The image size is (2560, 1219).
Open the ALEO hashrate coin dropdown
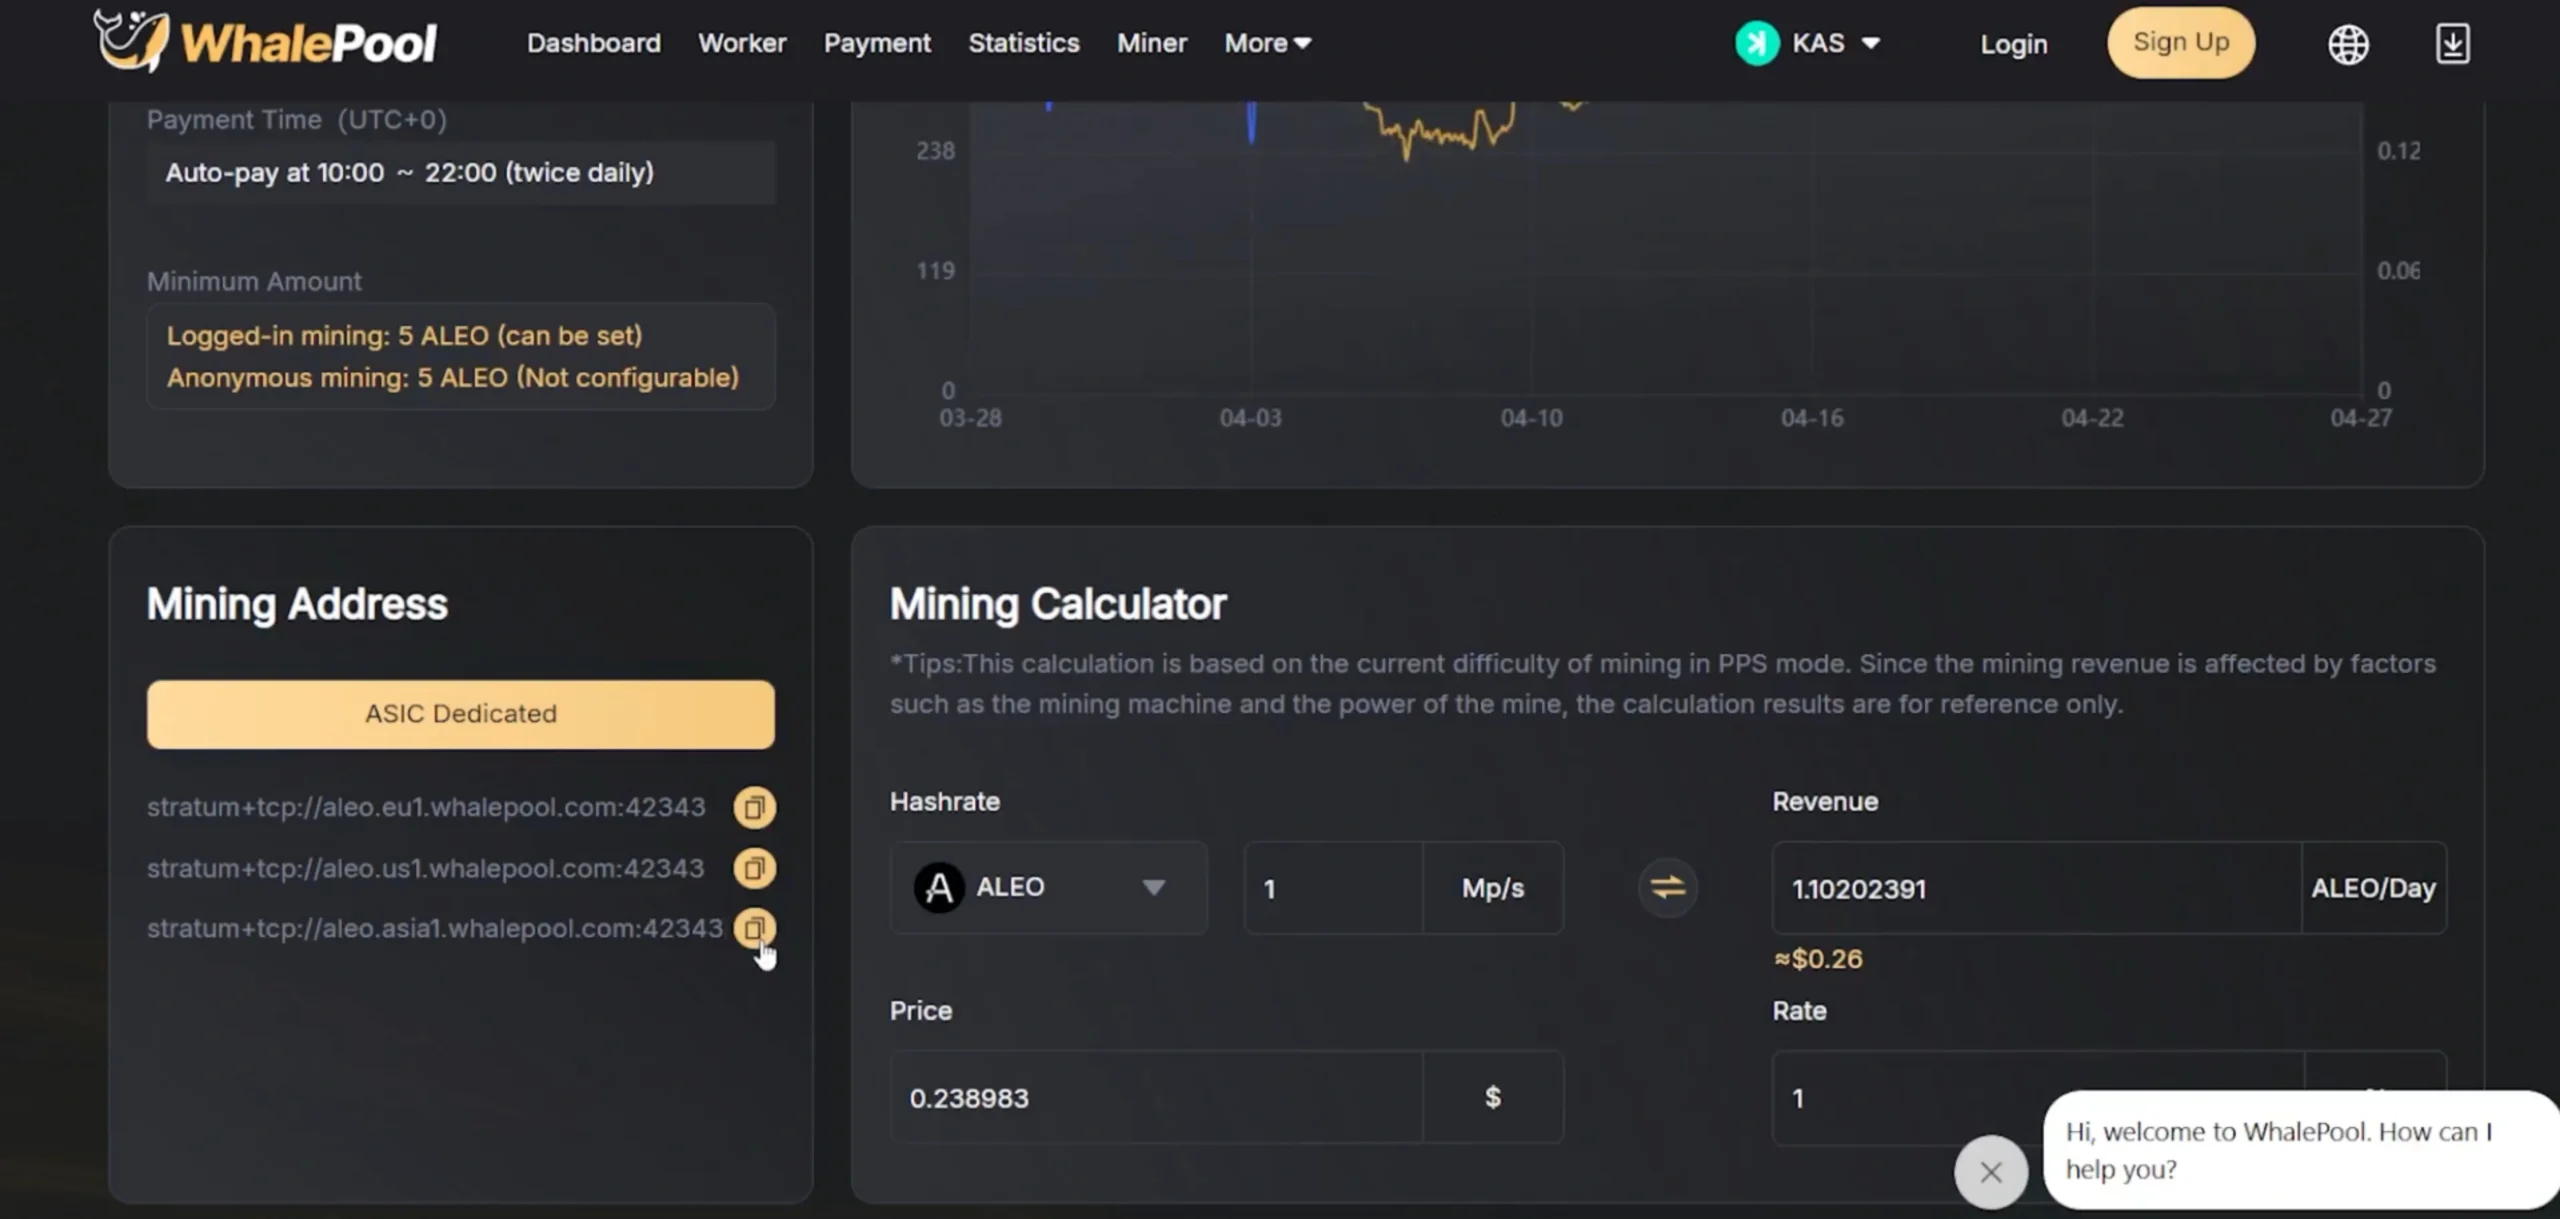pos(1048,888)
